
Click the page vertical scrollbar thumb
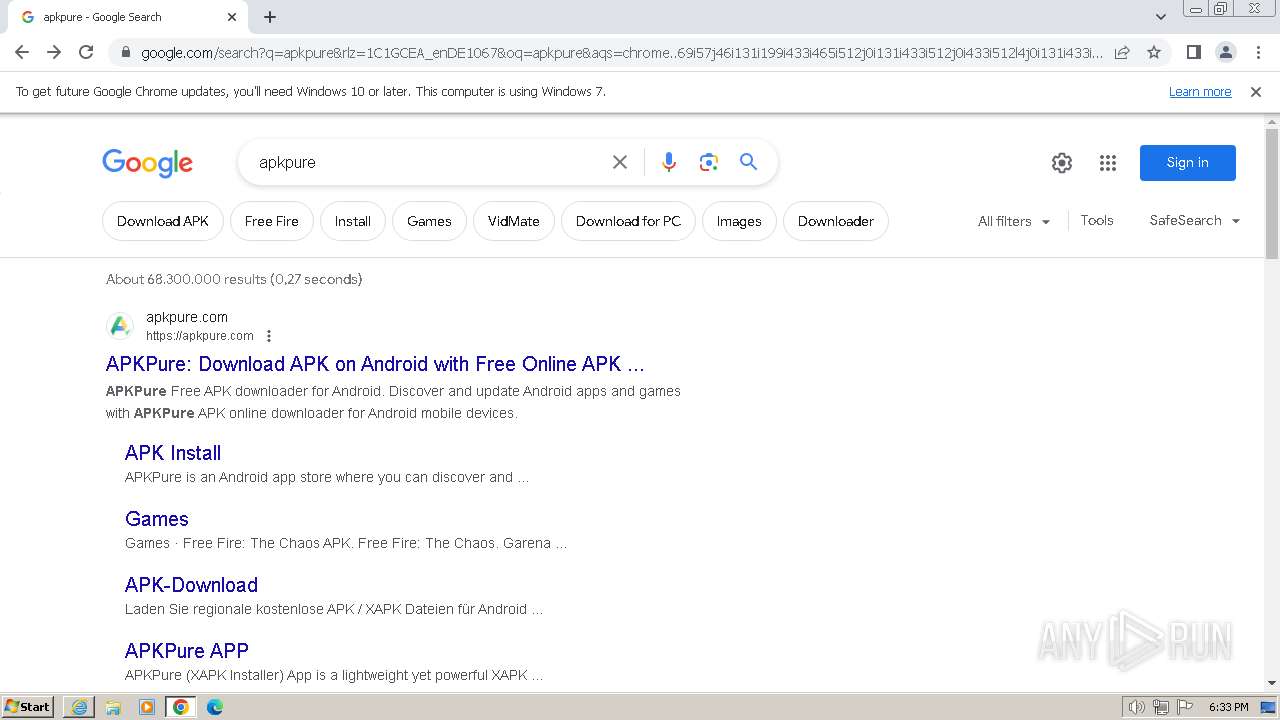pos(1272,194)
